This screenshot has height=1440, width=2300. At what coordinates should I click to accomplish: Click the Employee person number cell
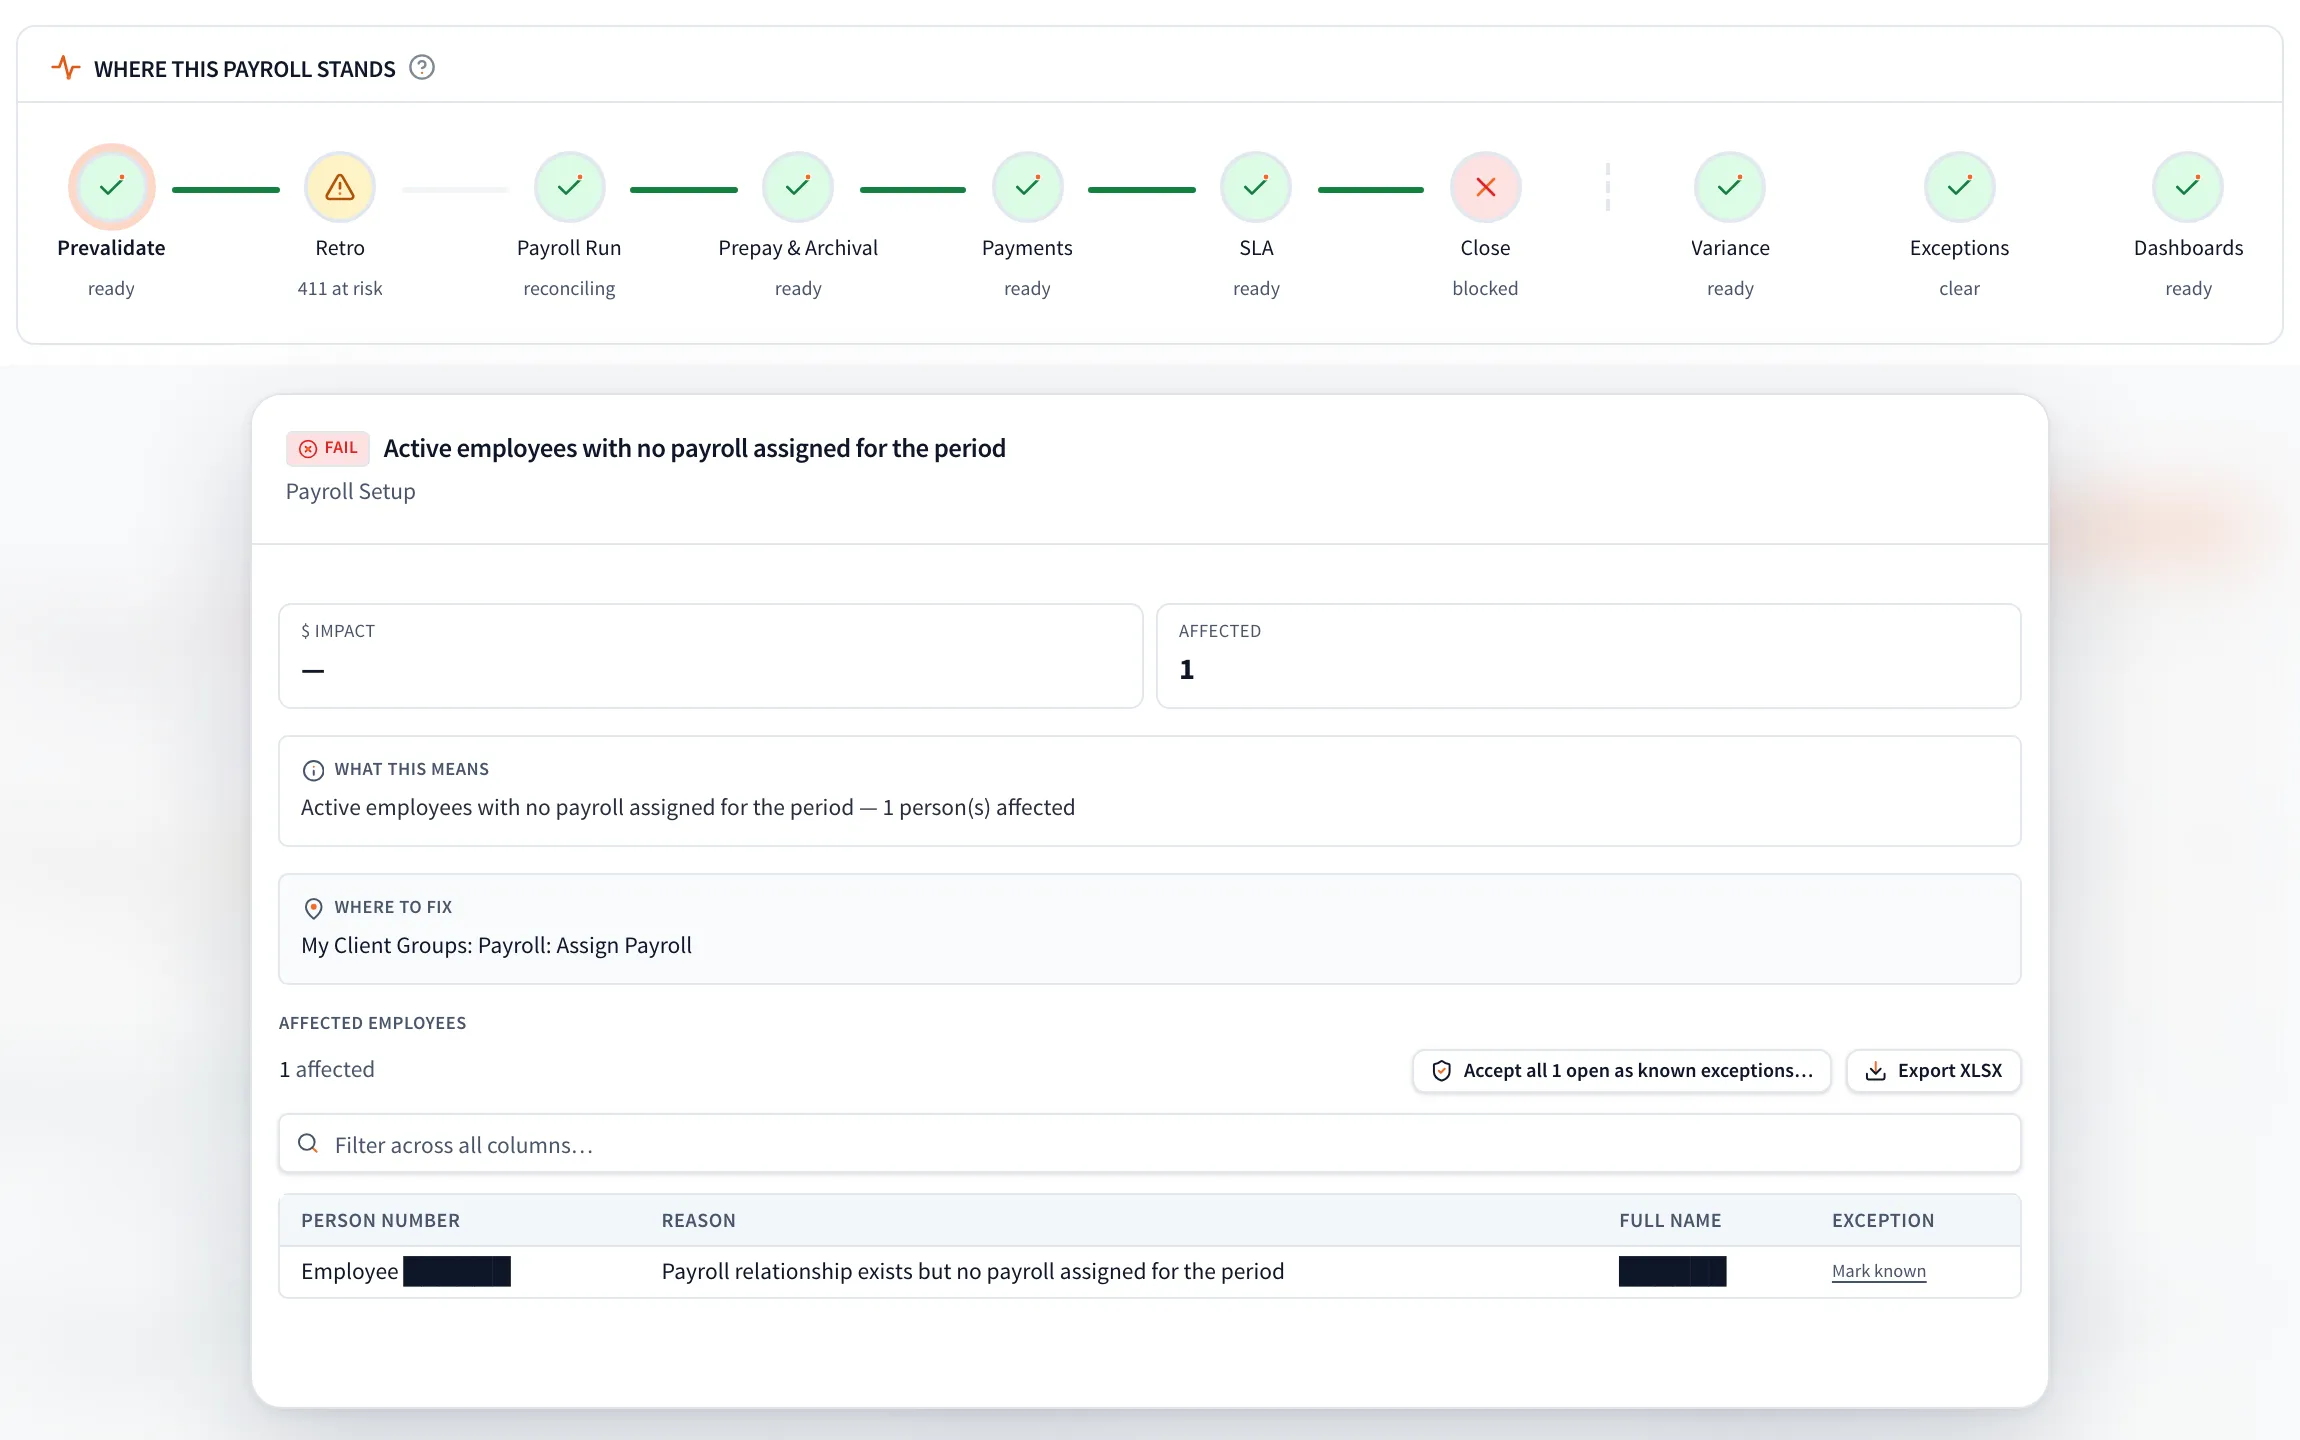(x=406, y=1271)
